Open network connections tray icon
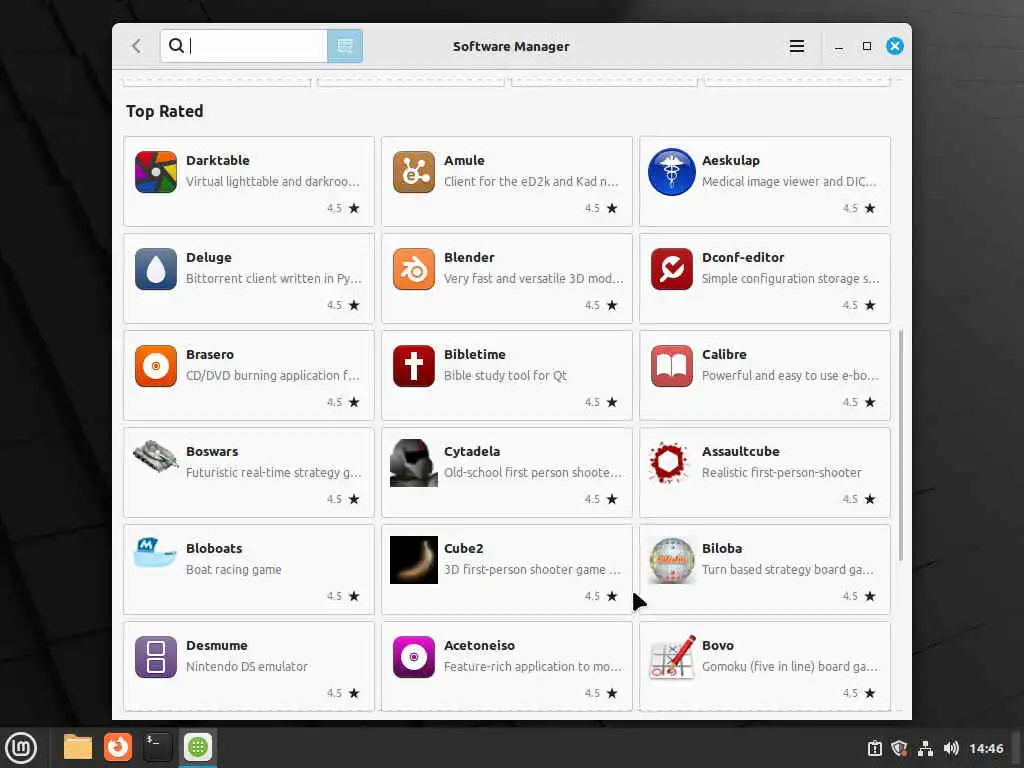The image size is (1024, 768). tap(925, 748)
